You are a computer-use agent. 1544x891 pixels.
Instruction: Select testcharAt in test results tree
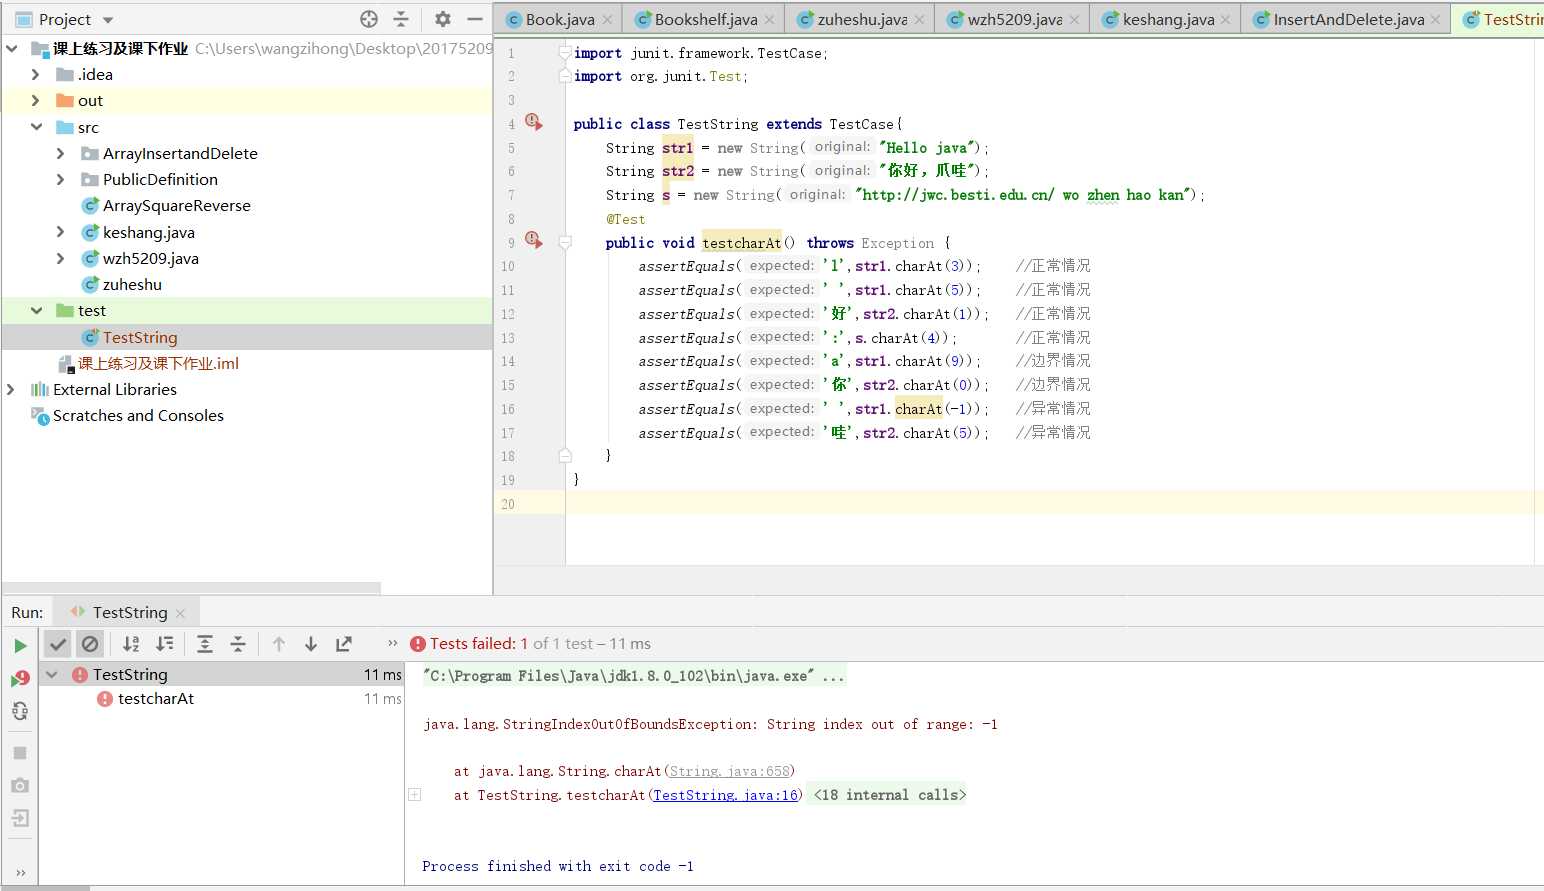156,698
